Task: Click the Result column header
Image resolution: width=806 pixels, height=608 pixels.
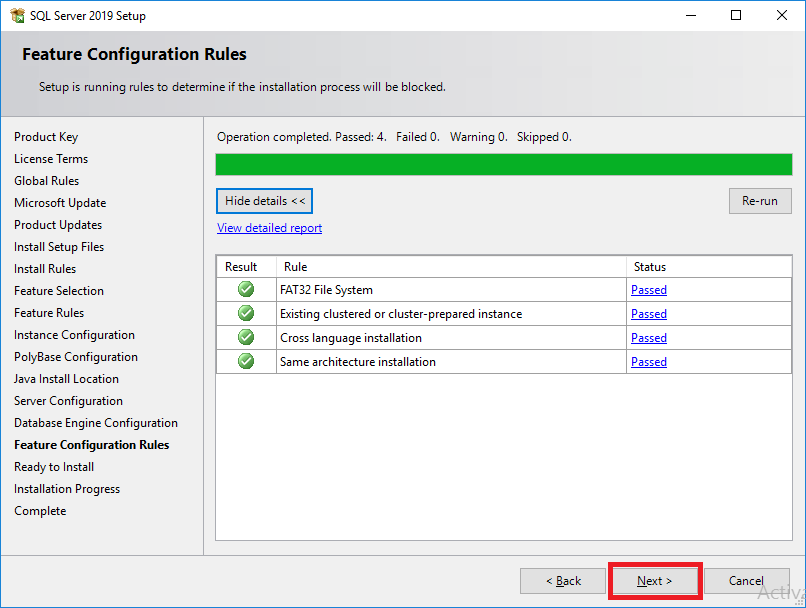Action: pos(246,267)
